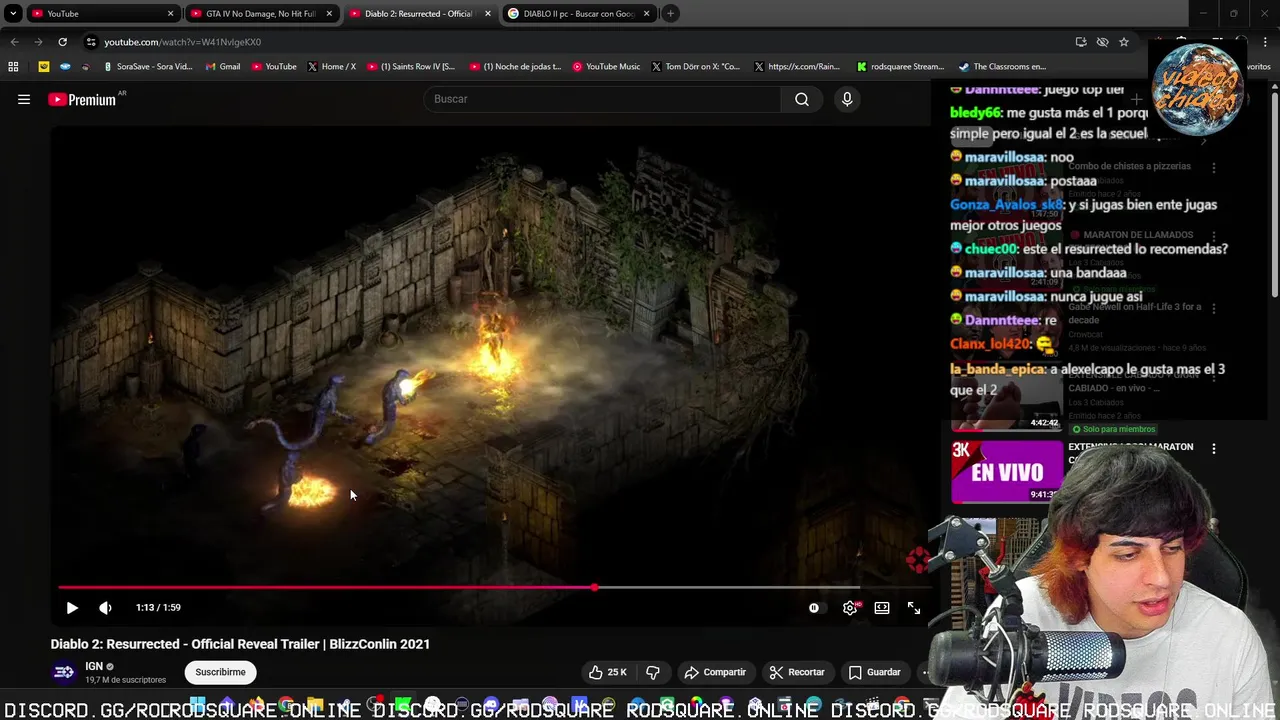
Task: Switch to theater mode view
Action: coord(882,607)
